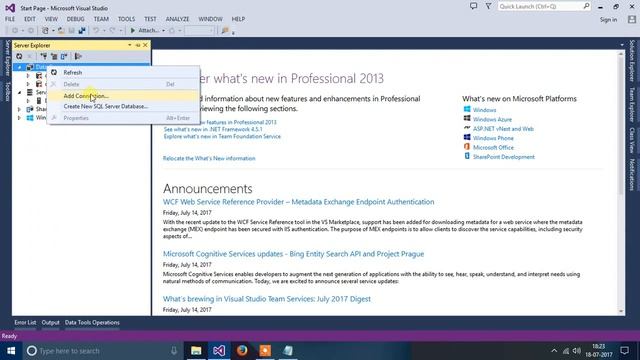640x360 pixels.
Task: Click Relocate the What's New information
Action: (x=209, y=158)
